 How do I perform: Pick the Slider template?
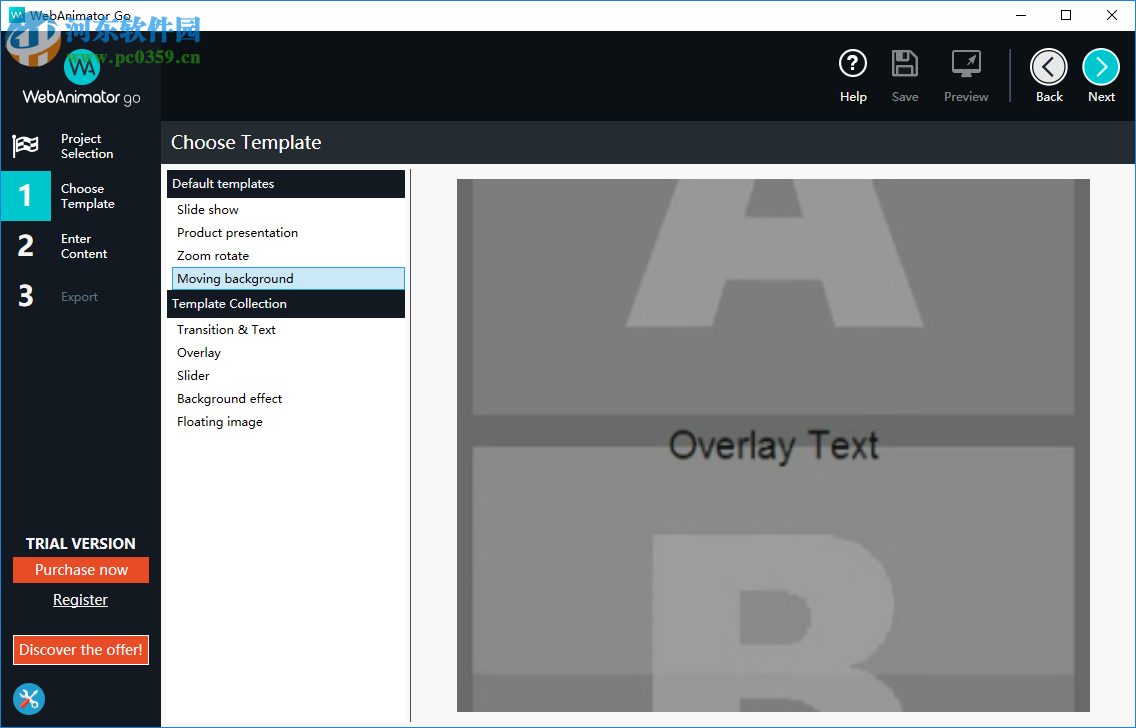(x=288, y=376)
